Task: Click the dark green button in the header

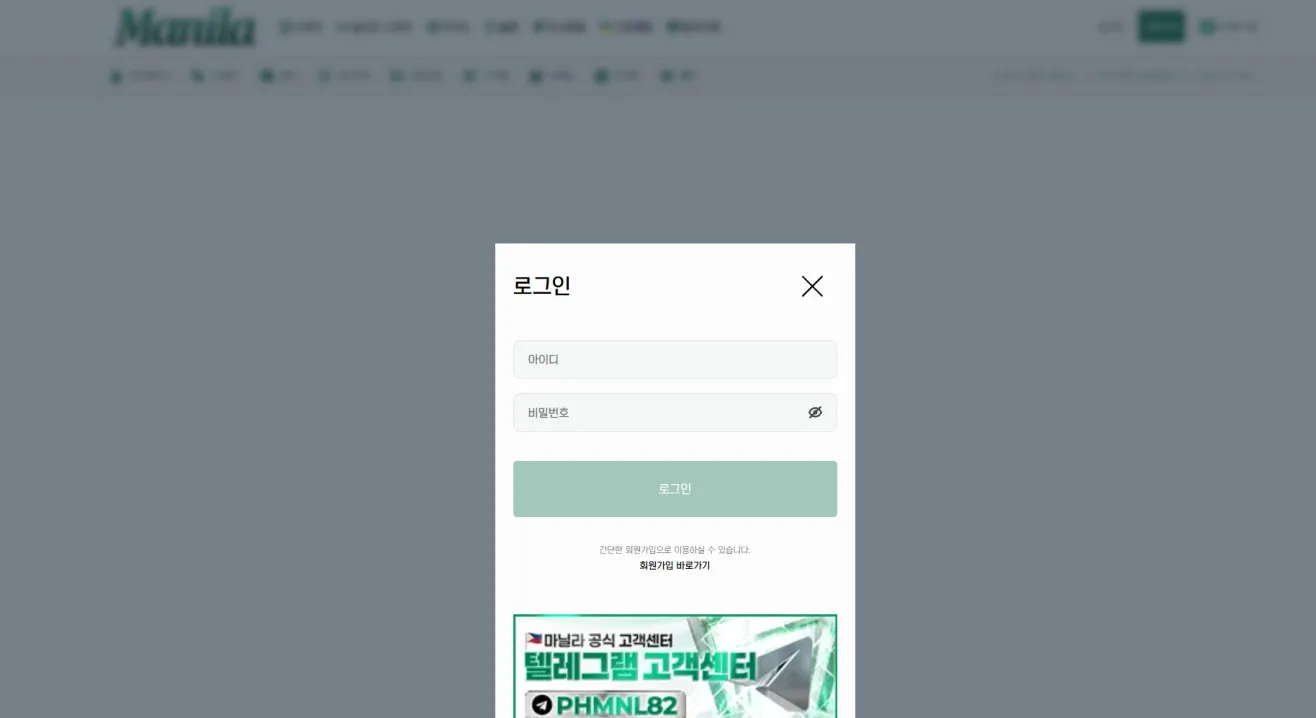Action: 1161,27
